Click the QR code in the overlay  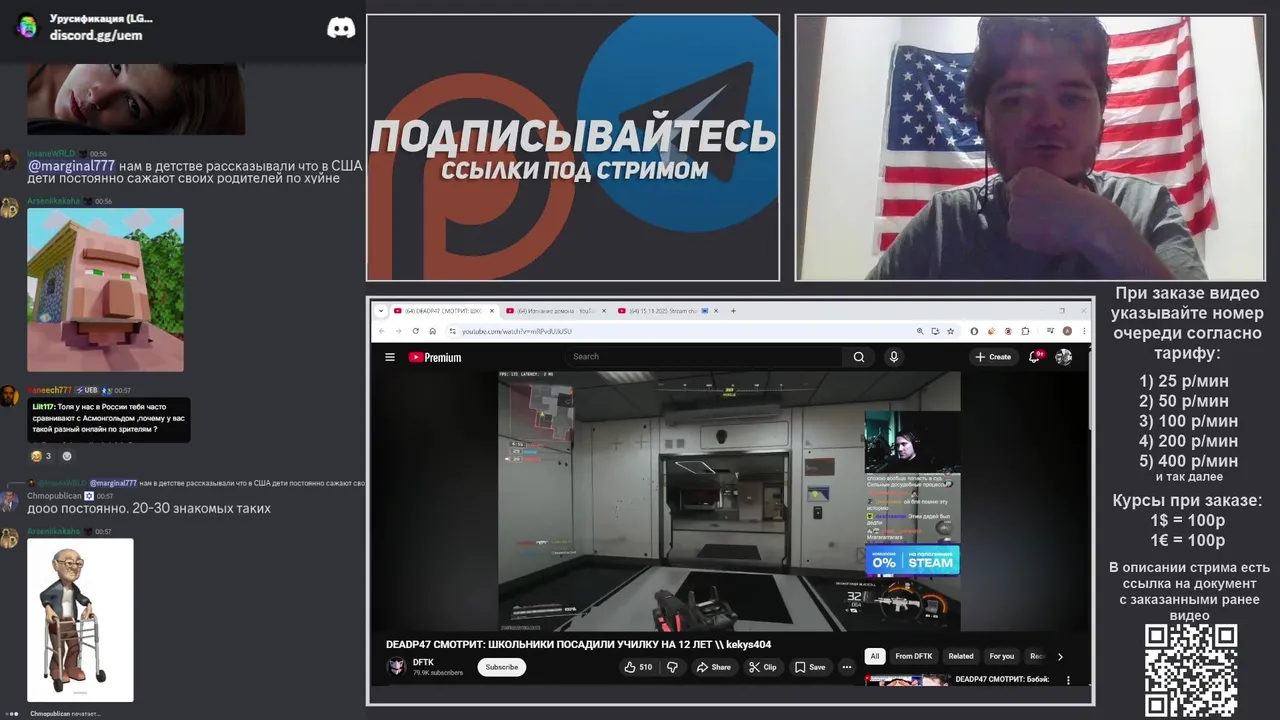[x=1191, y=671]
